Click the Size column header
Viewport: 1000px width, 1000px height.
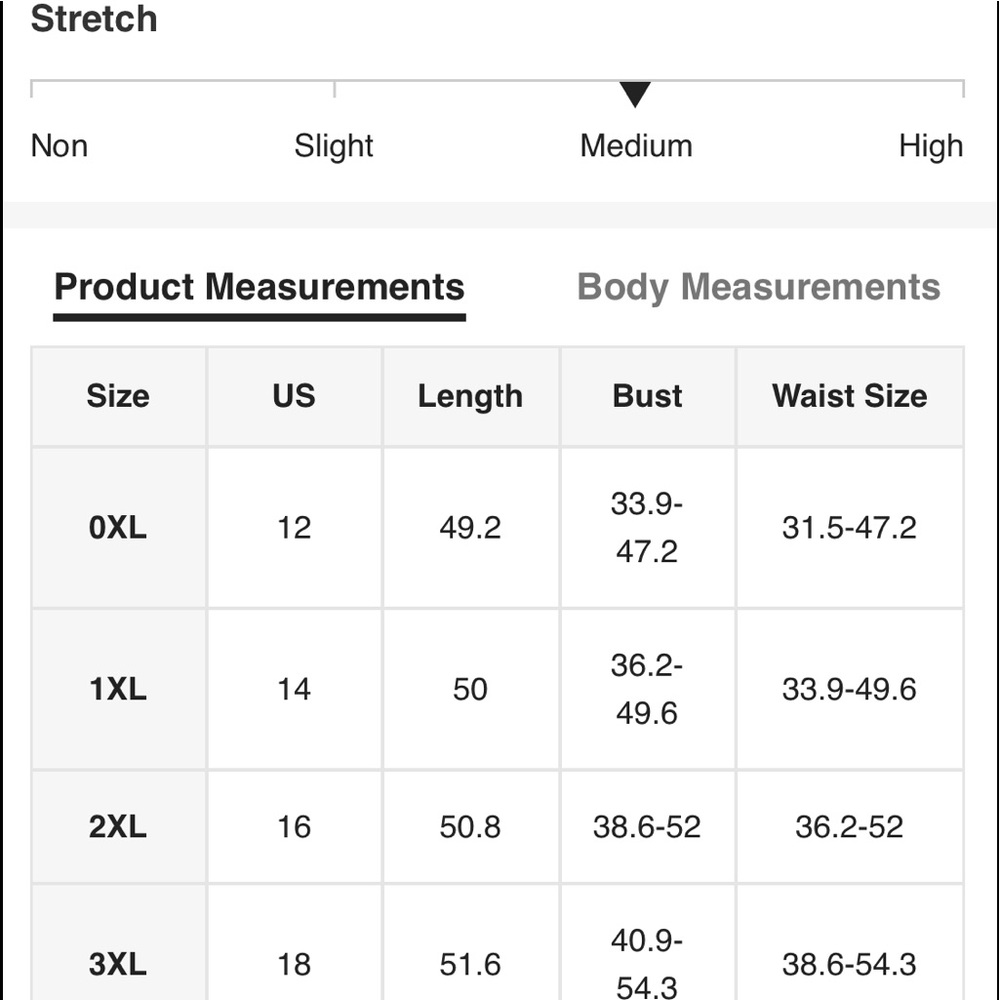[x=118, y=396]
